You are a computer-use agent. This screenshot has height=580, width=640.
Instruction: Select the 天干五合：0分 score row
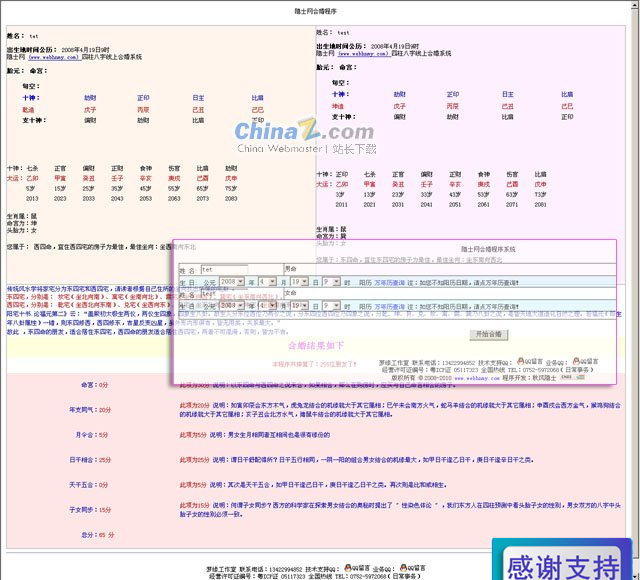click(x=88, y=485)
